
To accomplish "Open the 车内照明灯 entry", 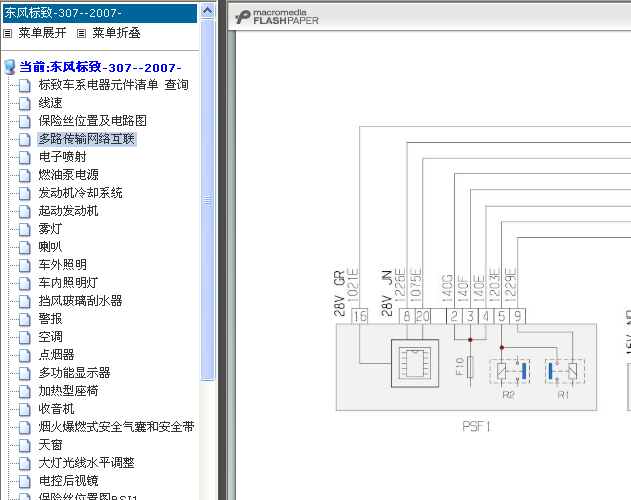I will (x=68, y=283).
